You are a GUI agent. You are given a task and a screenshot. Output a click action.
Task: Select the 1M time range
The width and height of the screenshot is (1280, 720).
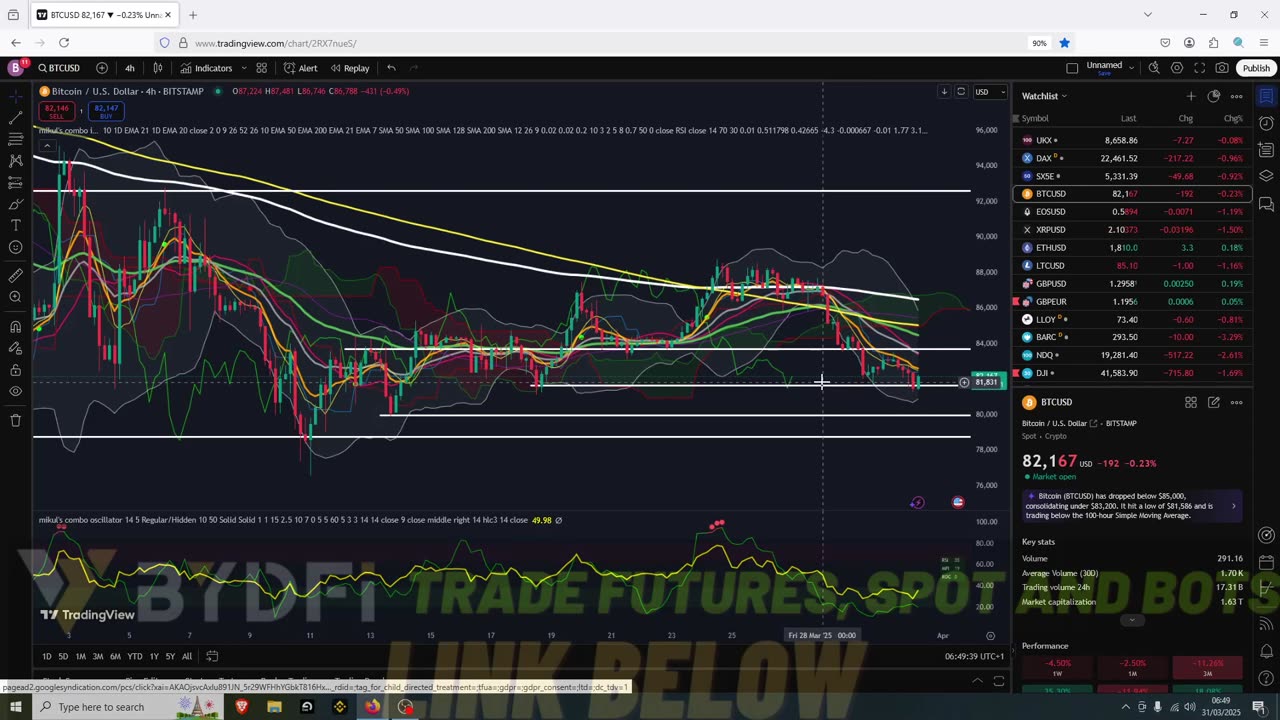81,656
